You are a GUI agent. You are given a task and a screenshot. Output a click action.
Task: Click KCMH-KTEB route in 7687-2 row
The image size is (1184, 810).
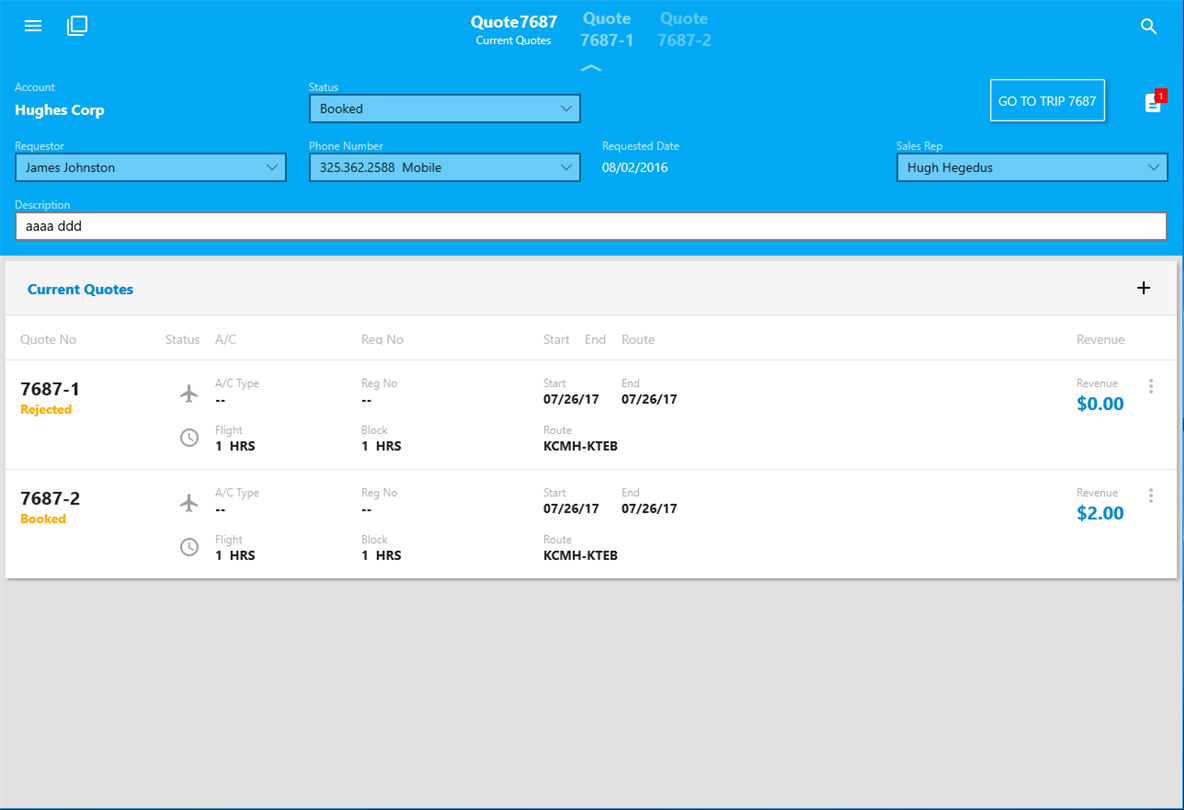click(x=581, y=556)
